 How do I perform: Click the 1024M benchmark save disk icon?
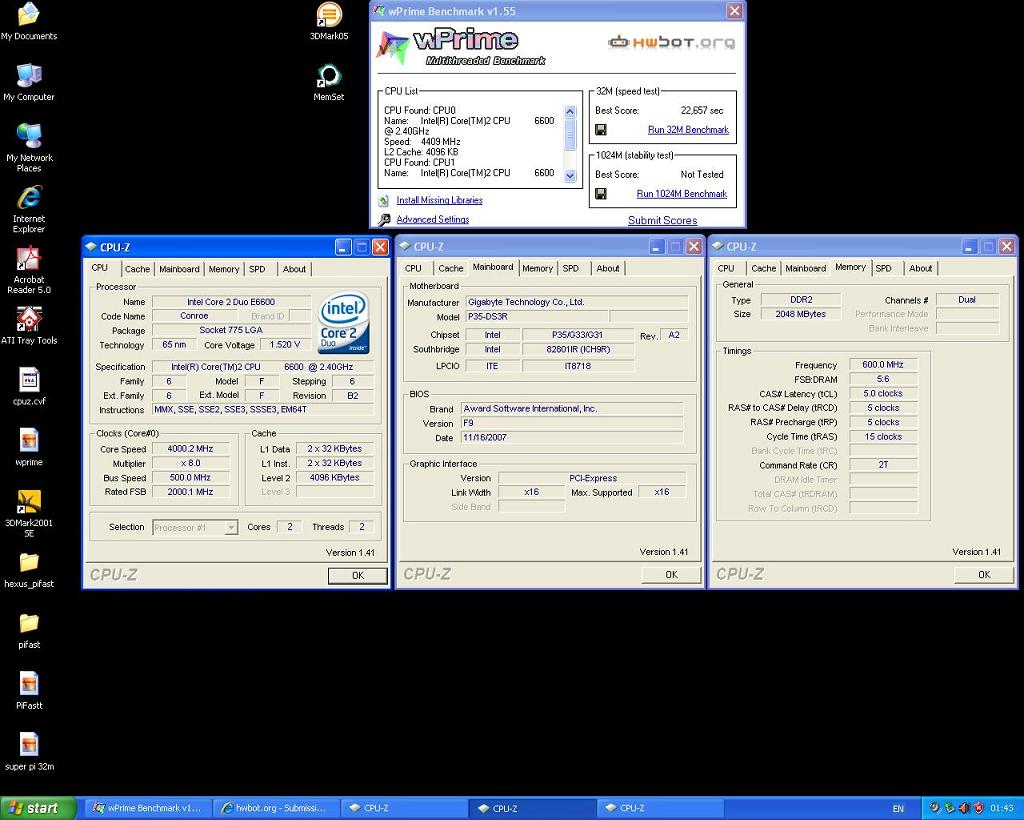click(x=601, y=194)
